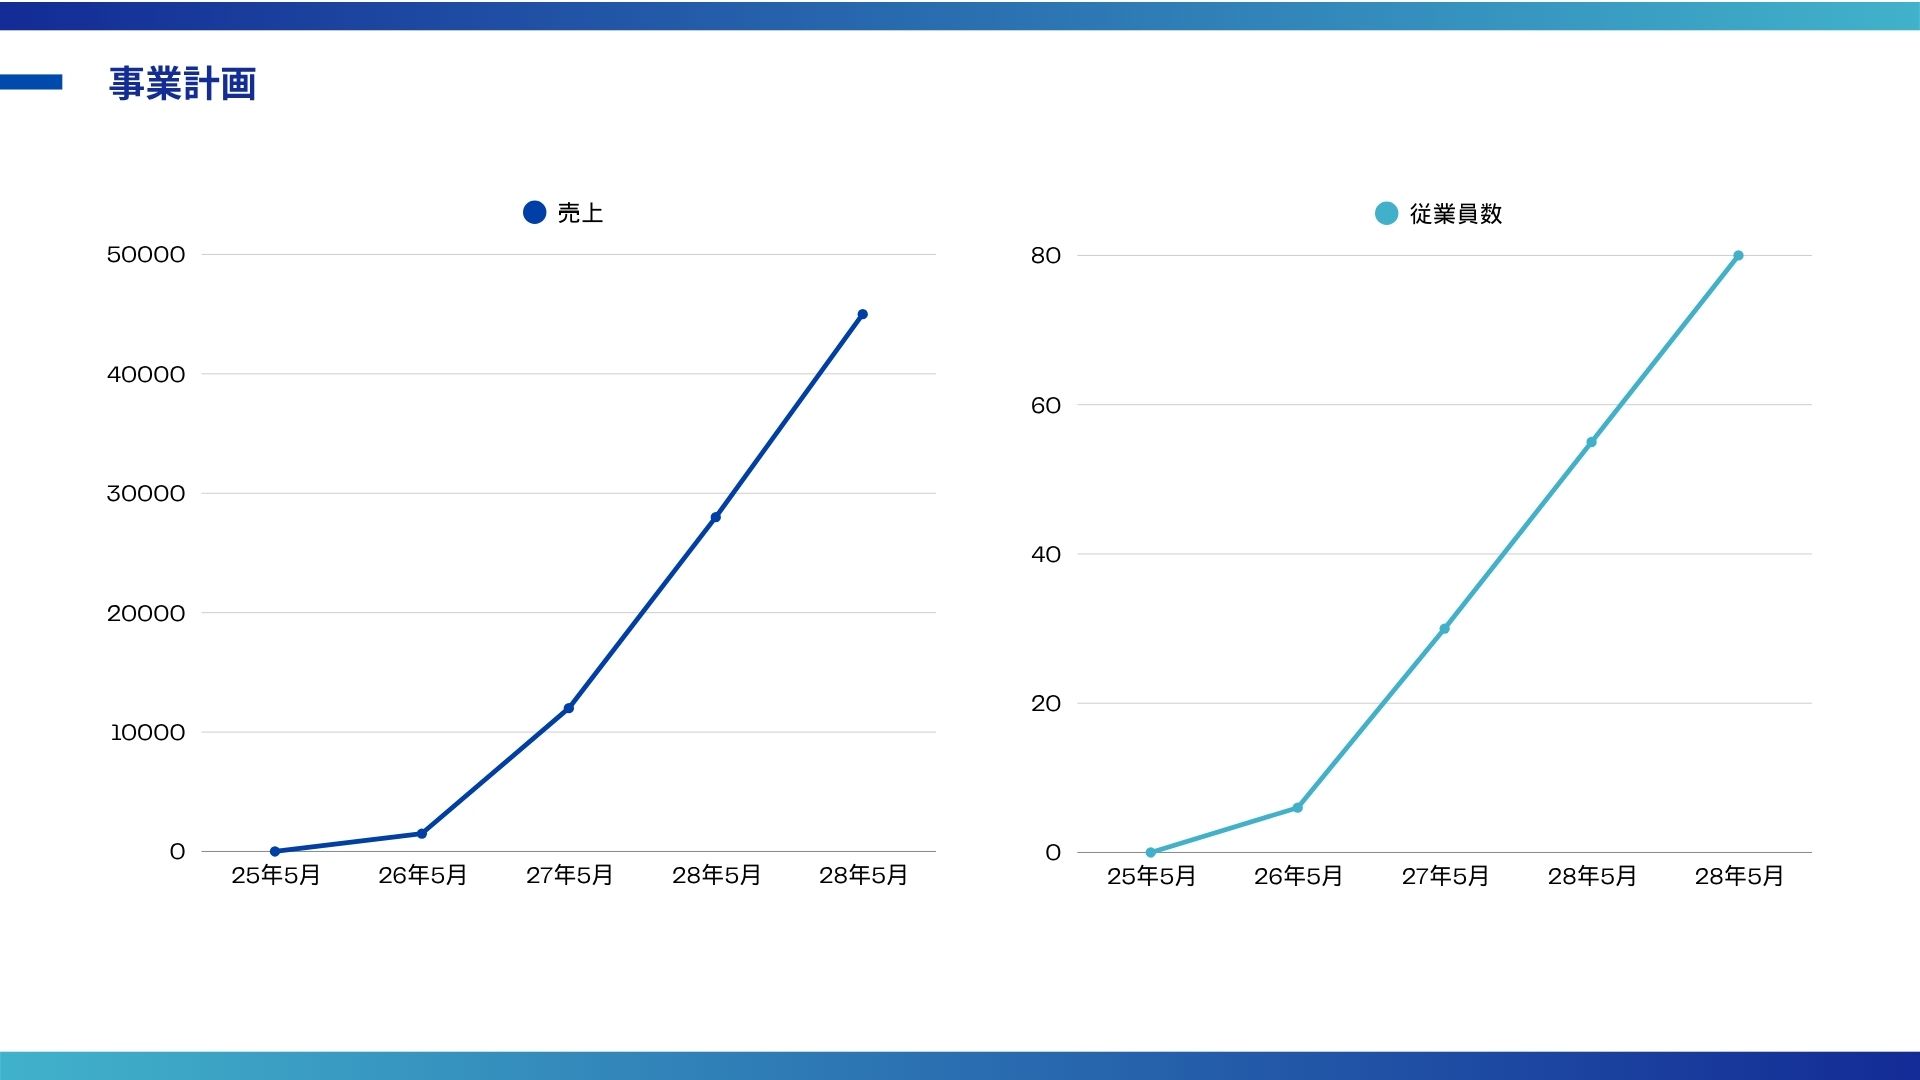Select the final data point on 売上 chart
The height and width of the screenshot is (1080, 1920).
point(862,313)
